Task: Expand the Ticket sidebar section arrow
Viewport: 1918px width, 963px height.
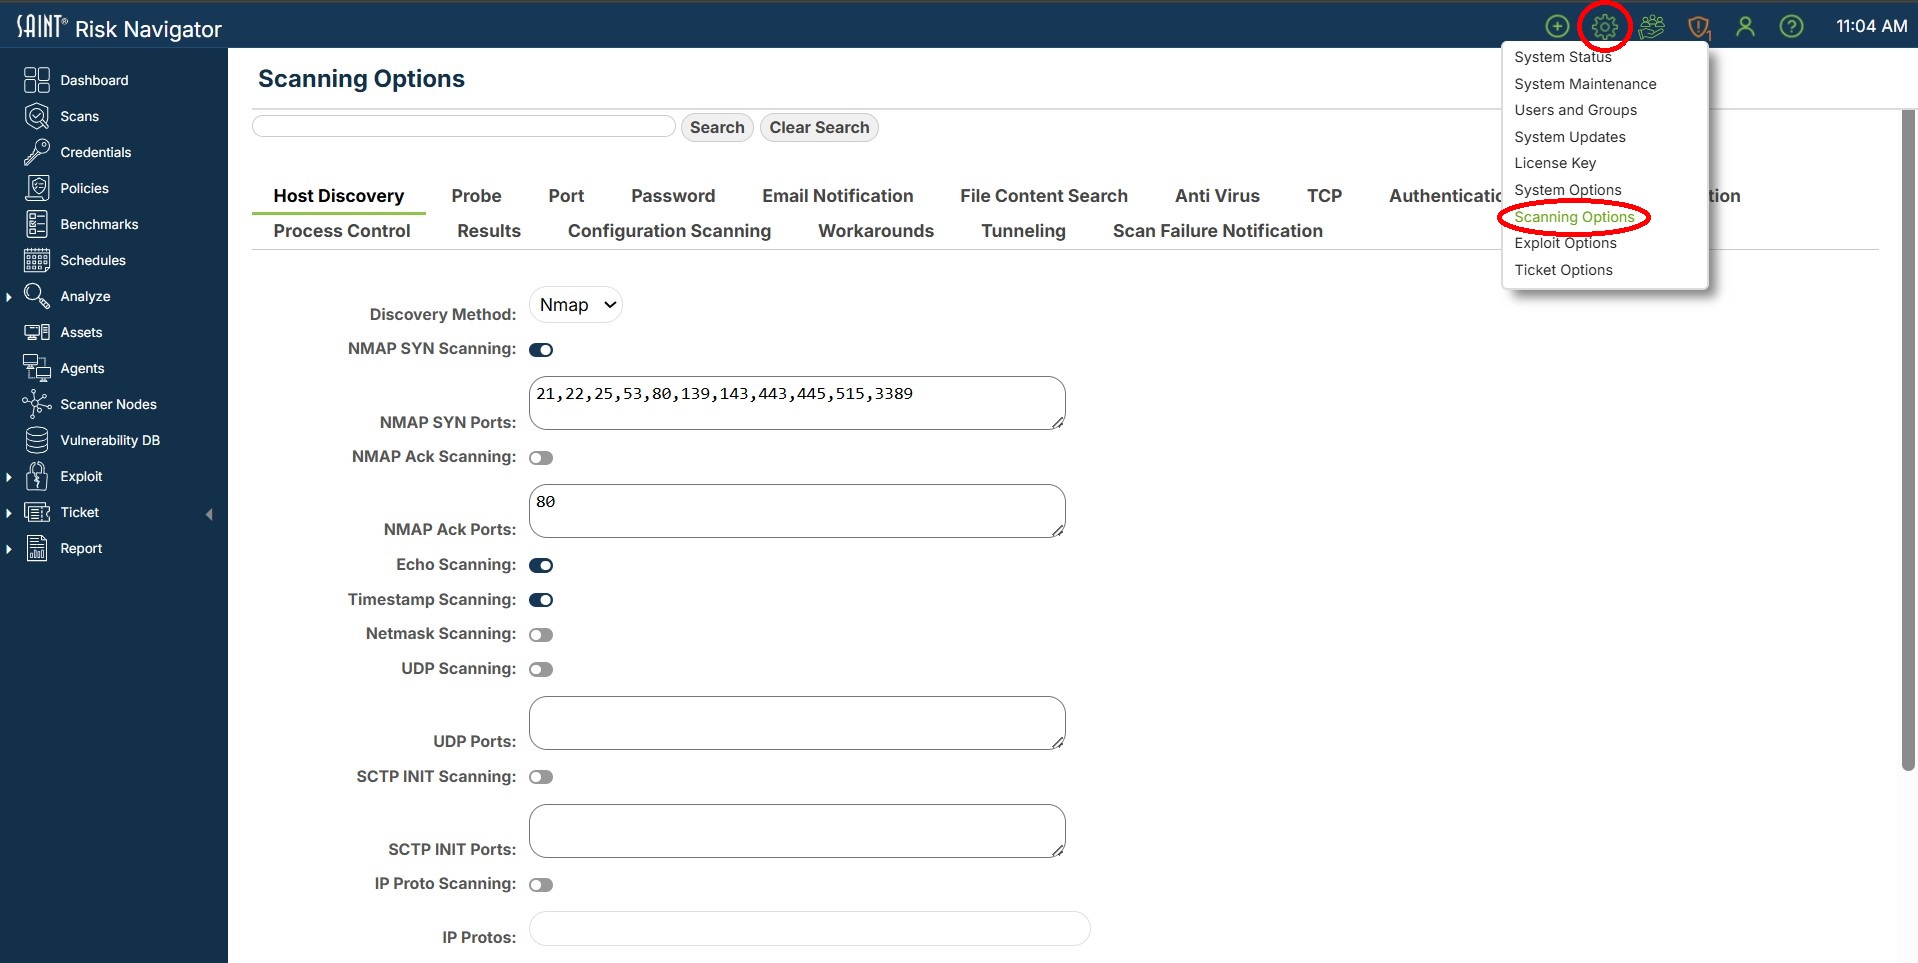Action: pos(9,513)
